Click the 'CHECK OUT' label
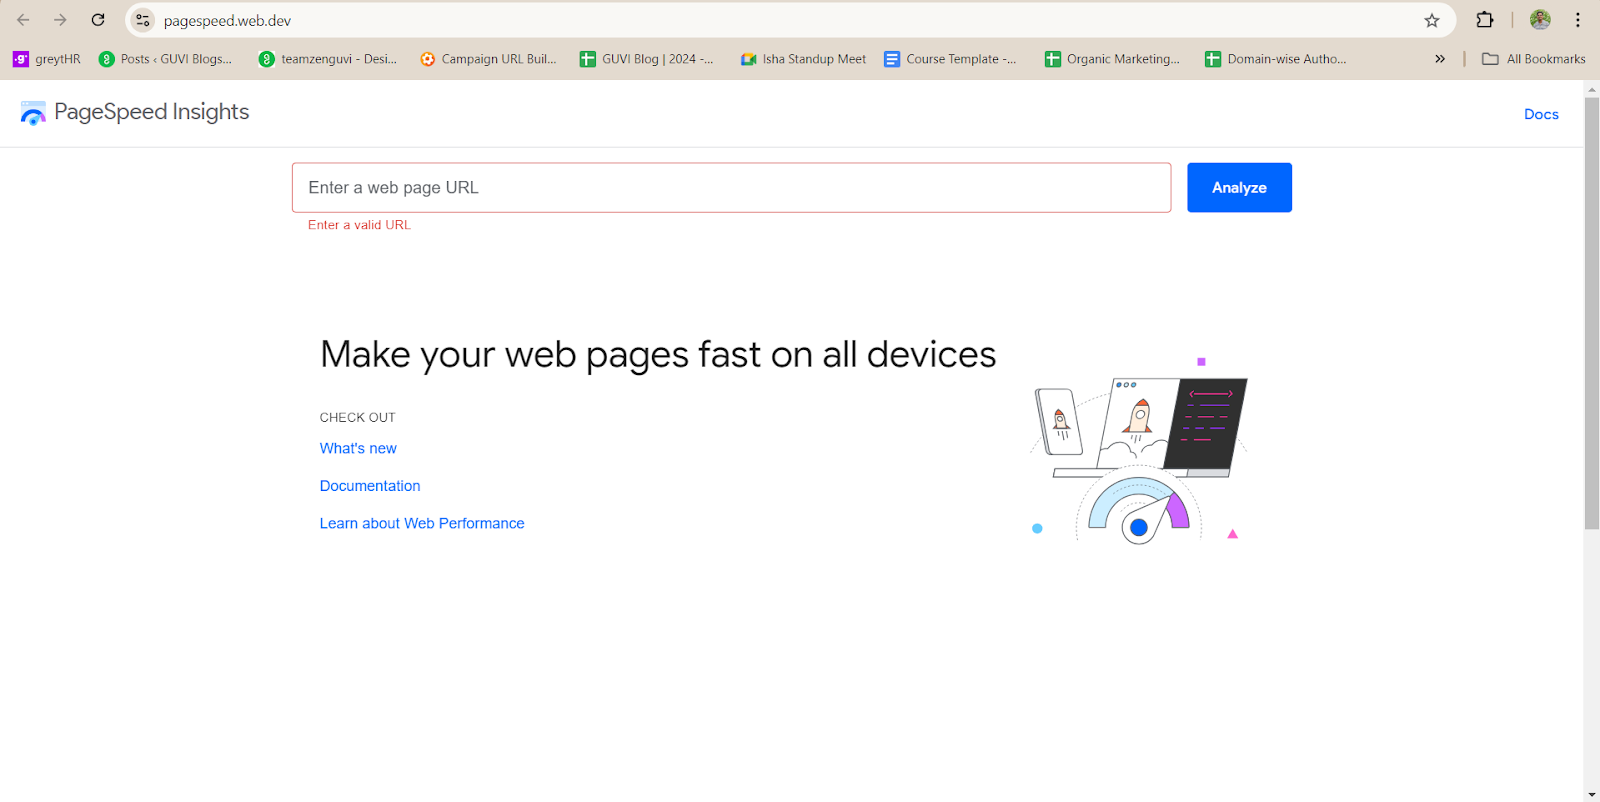The height and width of the screenshot is (802, 1600). point(357,417)
